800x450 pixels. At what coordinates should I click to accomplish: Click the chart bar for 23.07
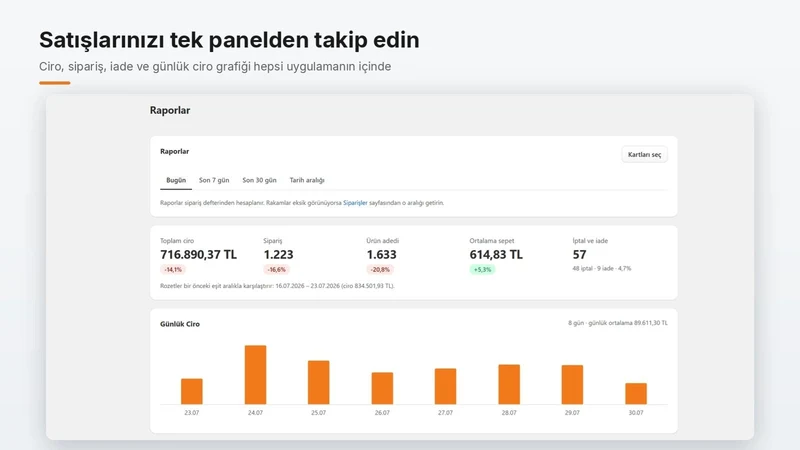(192, 391)
